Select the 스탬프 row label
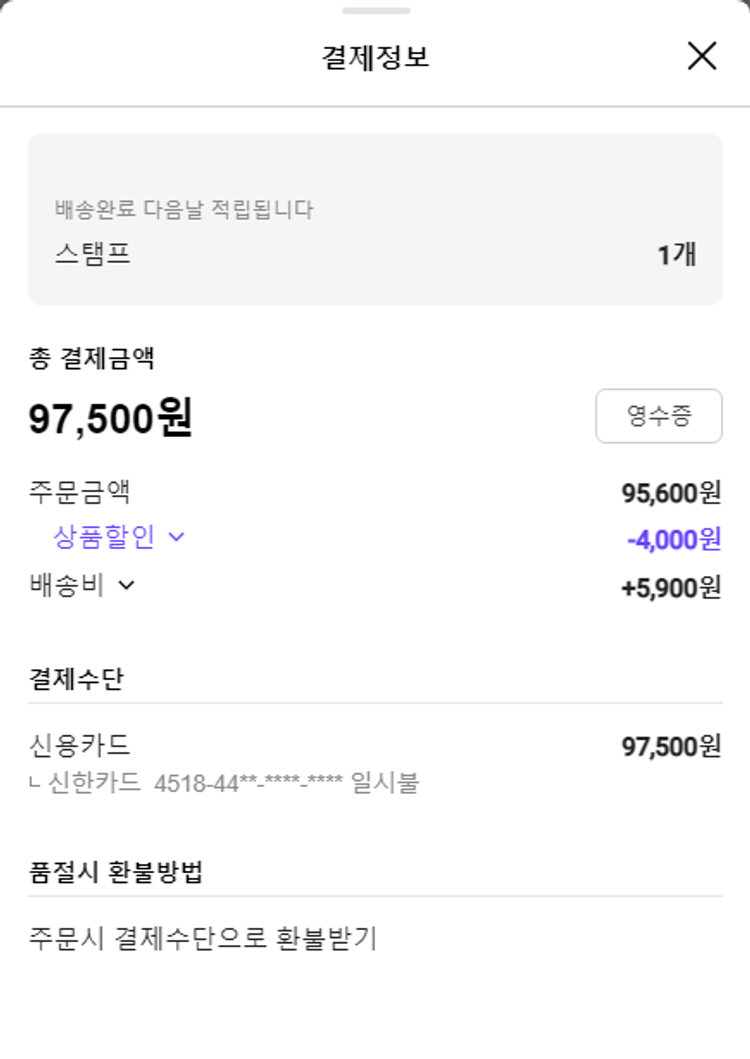Viewport: 750px width, 1059px height. tap(93, 254)
